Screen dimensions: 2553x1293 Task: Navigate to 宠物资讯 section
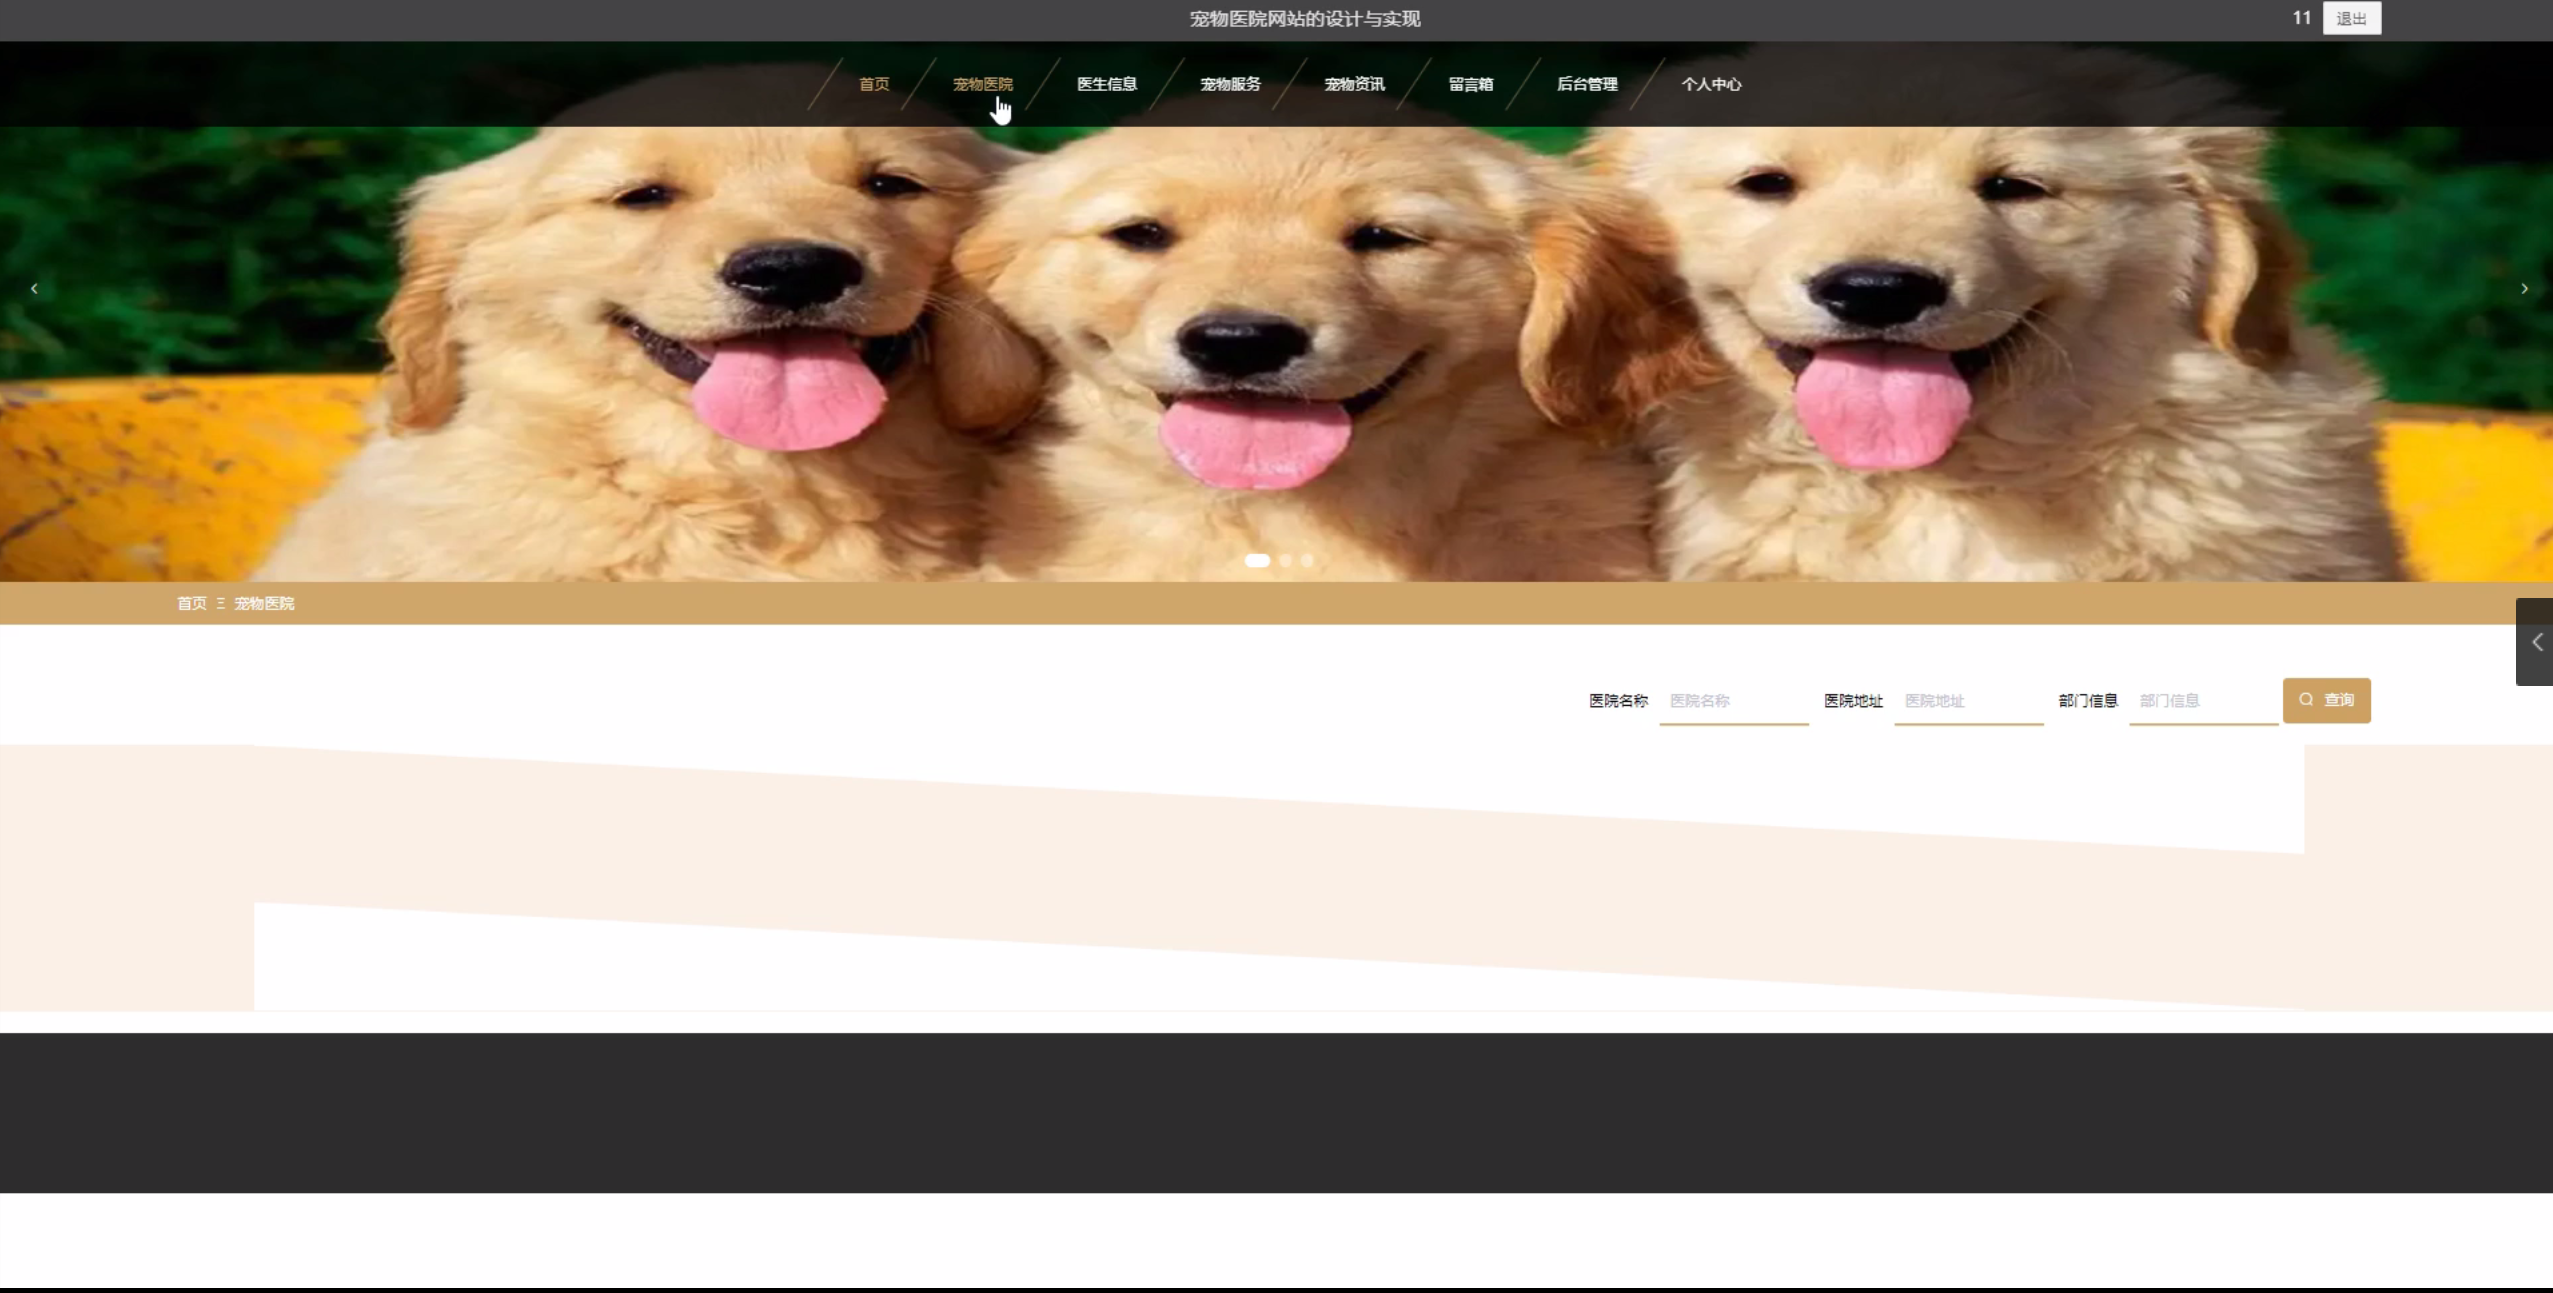1354,84
